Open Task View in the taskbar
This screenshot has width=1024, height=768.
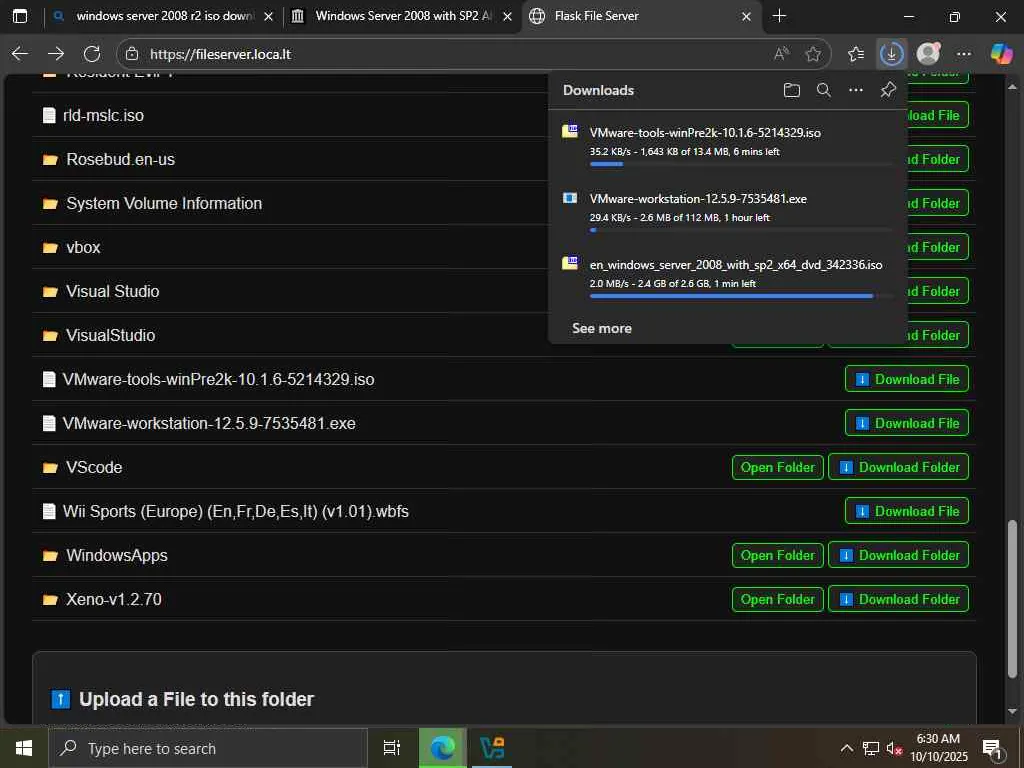(x=392, y=748)
